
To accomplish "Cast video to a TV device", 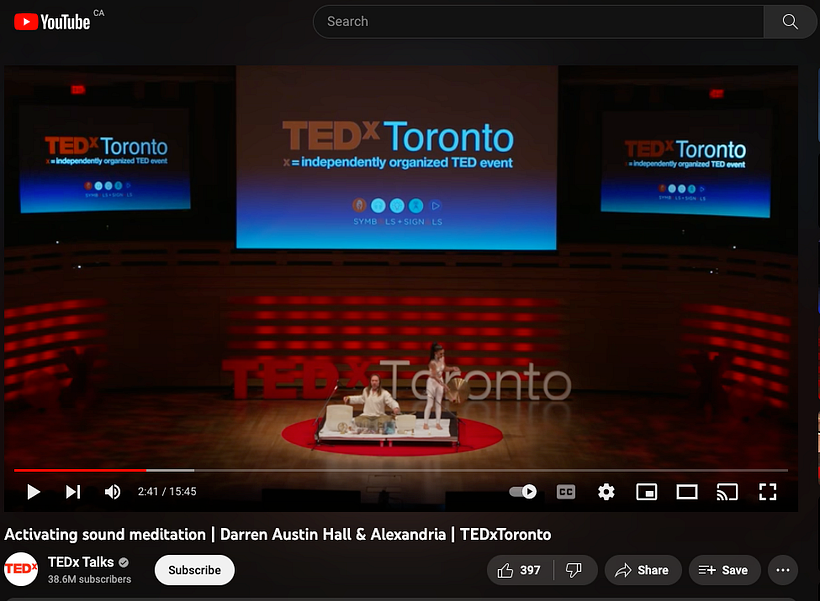I will [727, 492].
